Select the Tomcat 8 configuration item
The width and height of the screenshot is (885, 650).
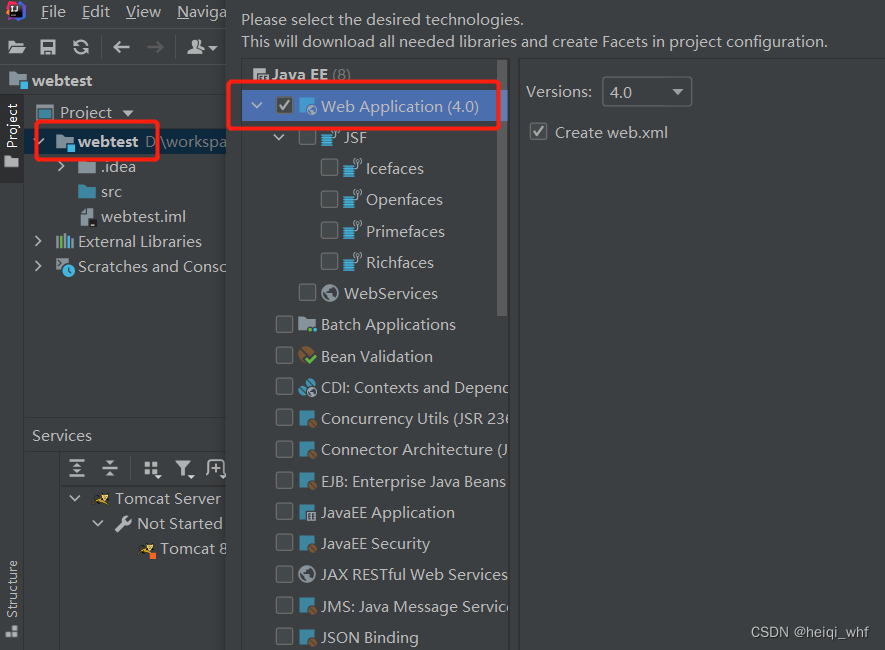182,548
